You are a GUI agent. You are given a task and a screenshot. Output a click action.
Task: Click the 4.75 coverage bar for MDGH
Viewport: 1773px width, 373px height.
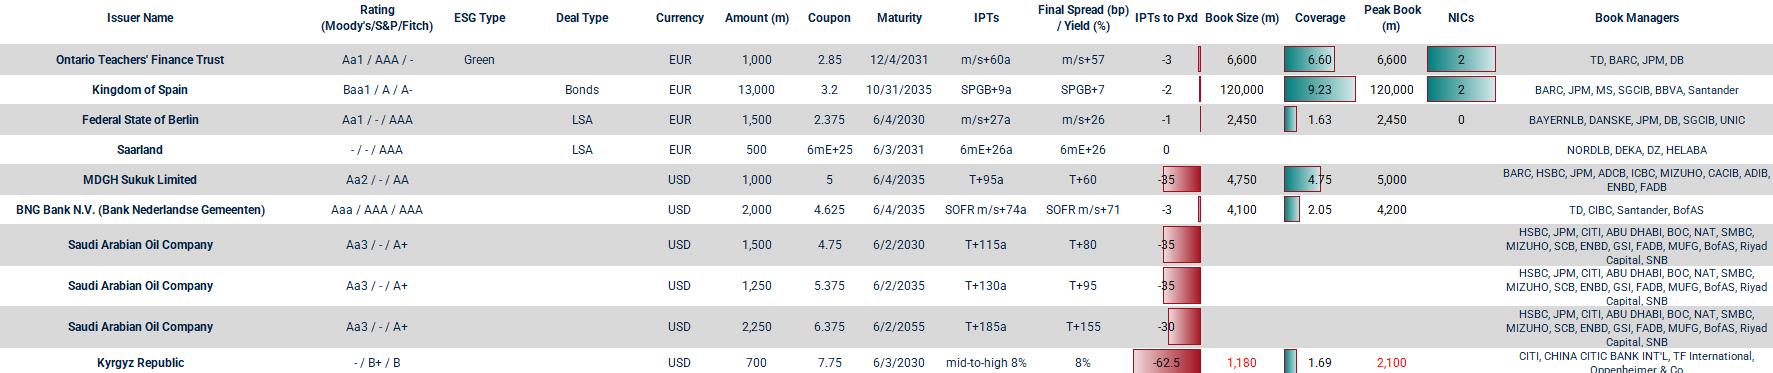coord(1302,179)
